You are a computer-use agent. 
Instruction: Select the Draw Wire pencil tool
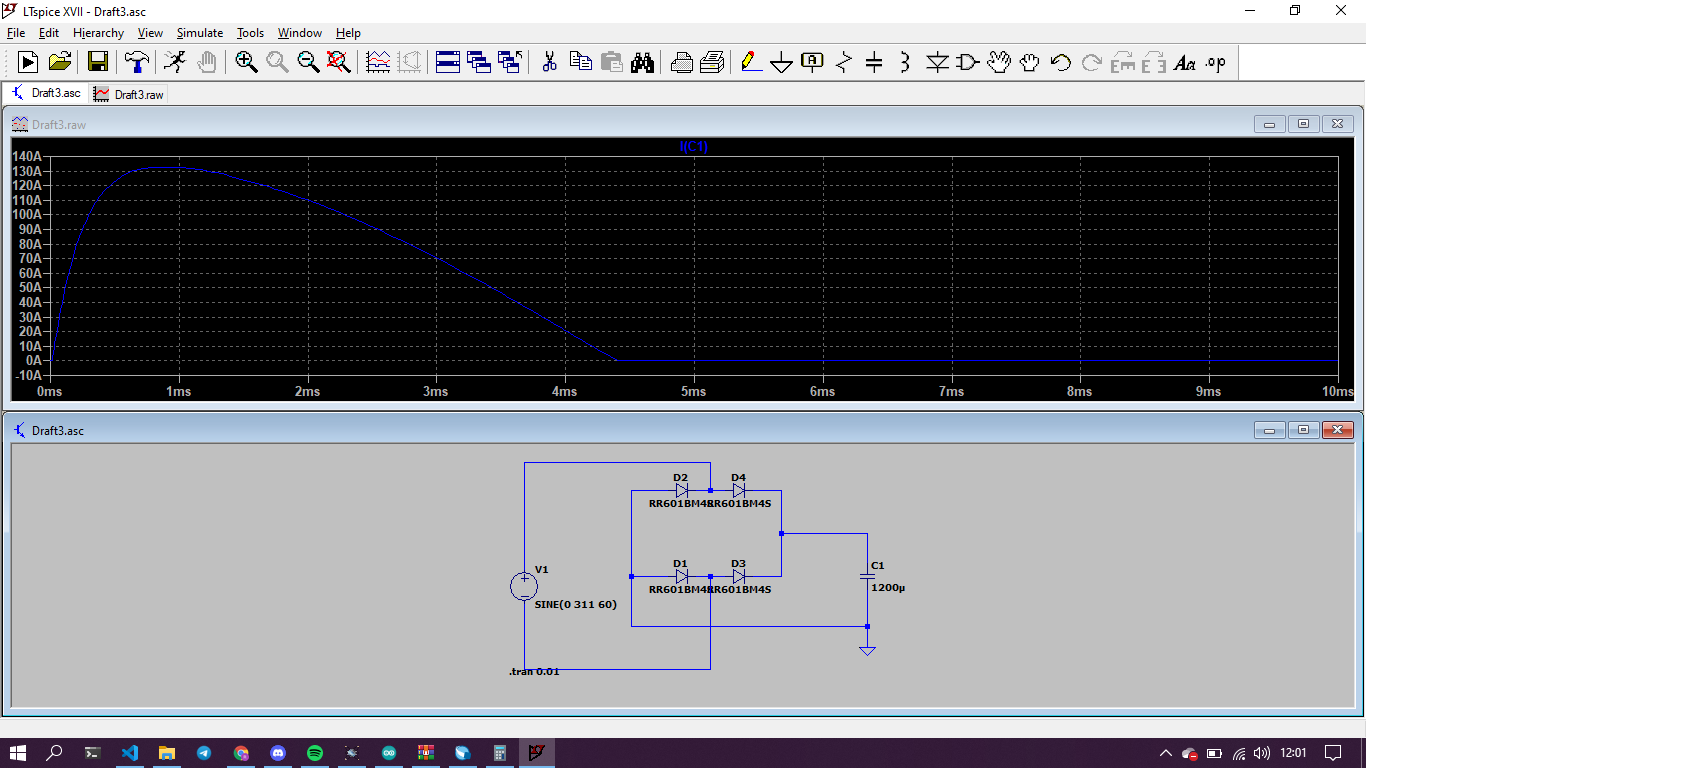pos(750,62)
